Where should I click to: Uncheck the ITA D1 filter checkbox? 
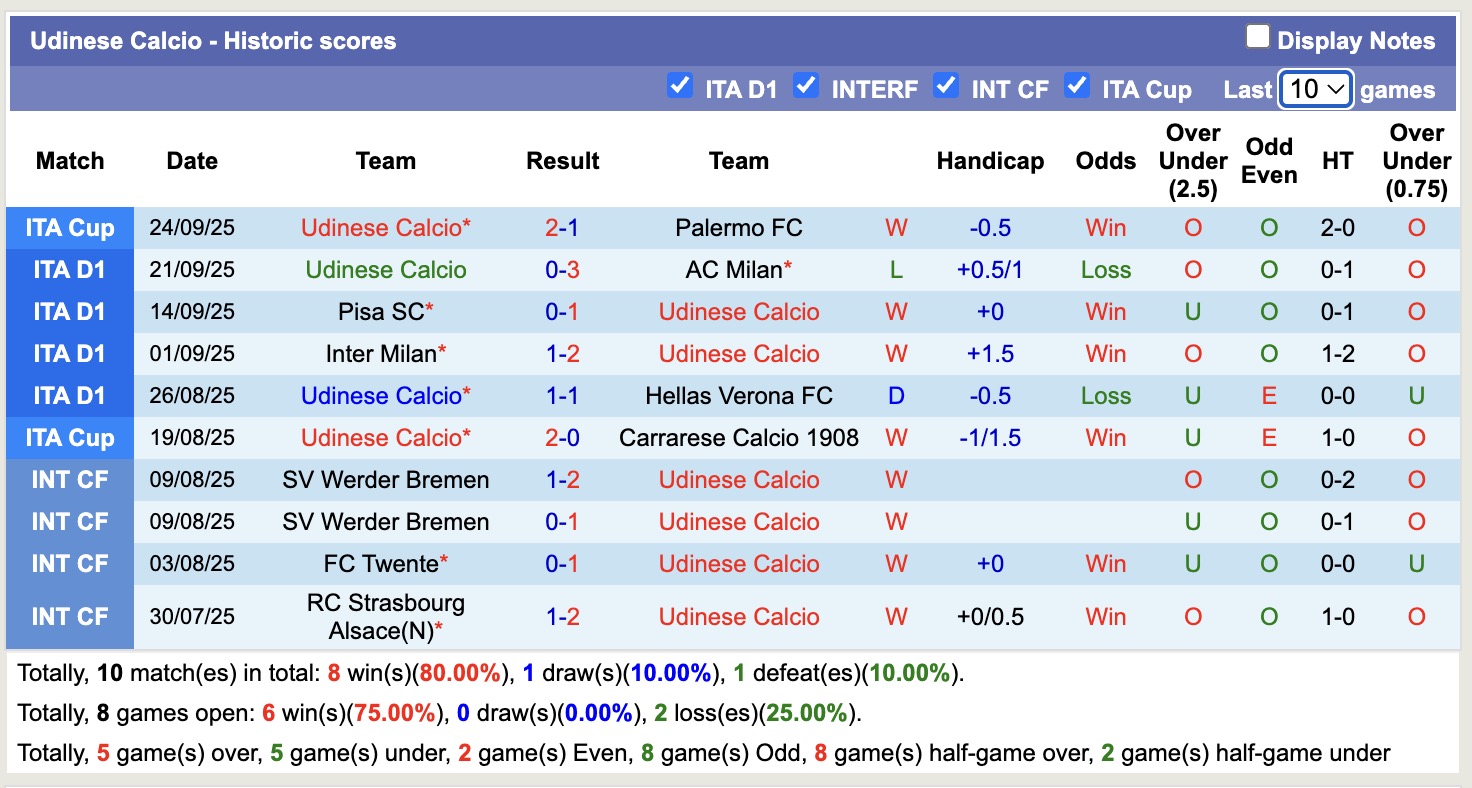(x=680, y=86)
